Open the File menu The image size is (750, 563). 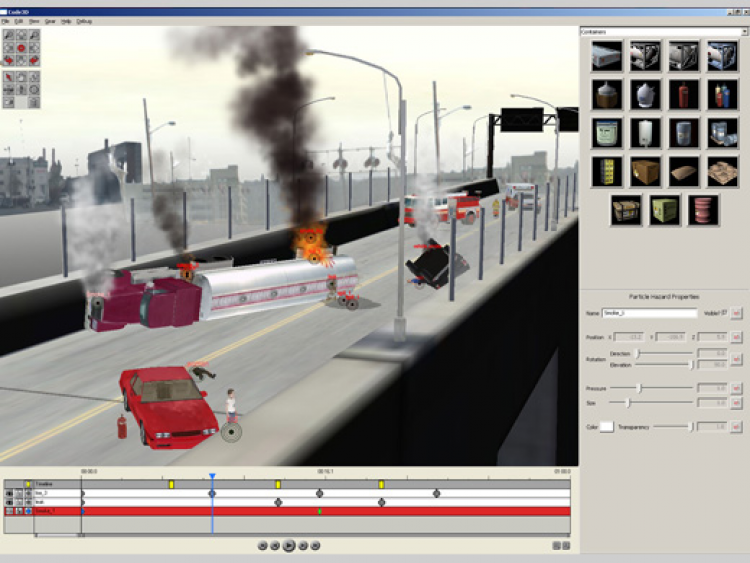(x=5, y=22)
